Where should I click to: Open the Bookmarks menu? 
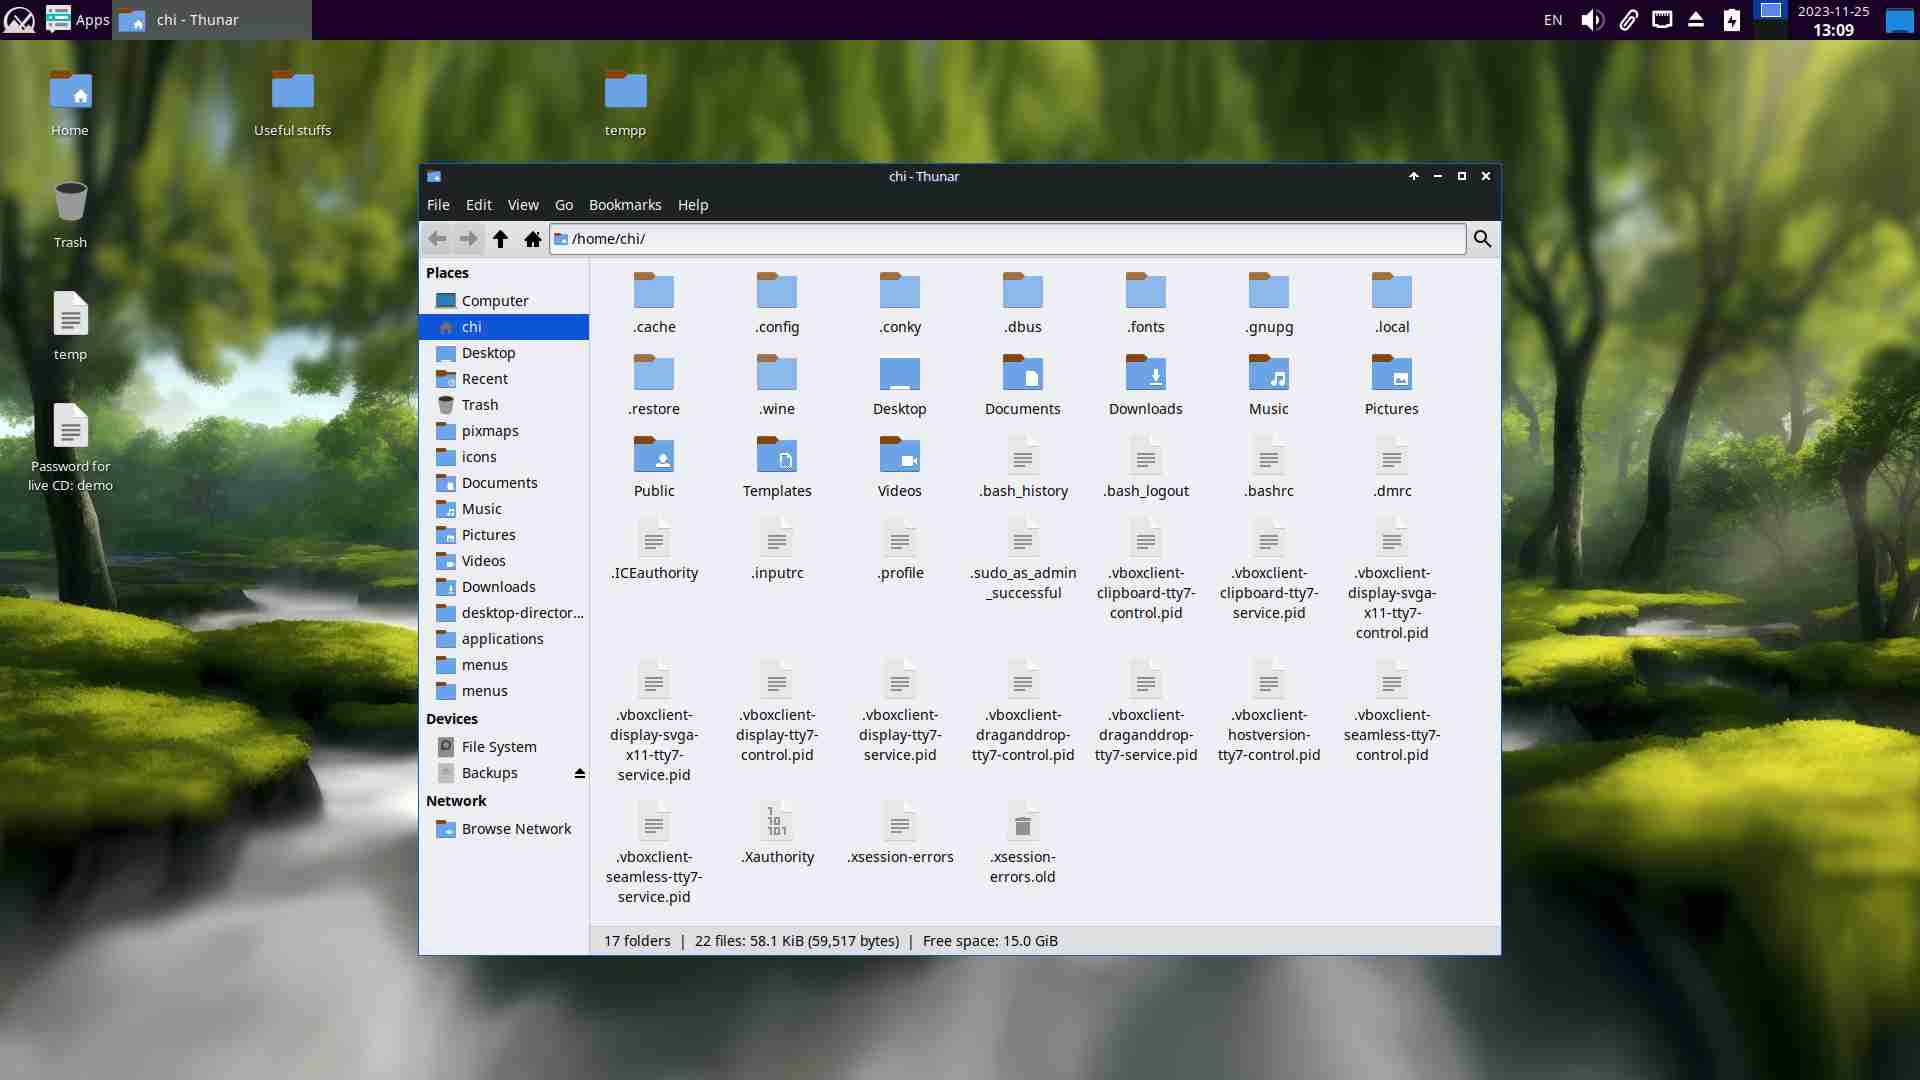coord(624,205)
